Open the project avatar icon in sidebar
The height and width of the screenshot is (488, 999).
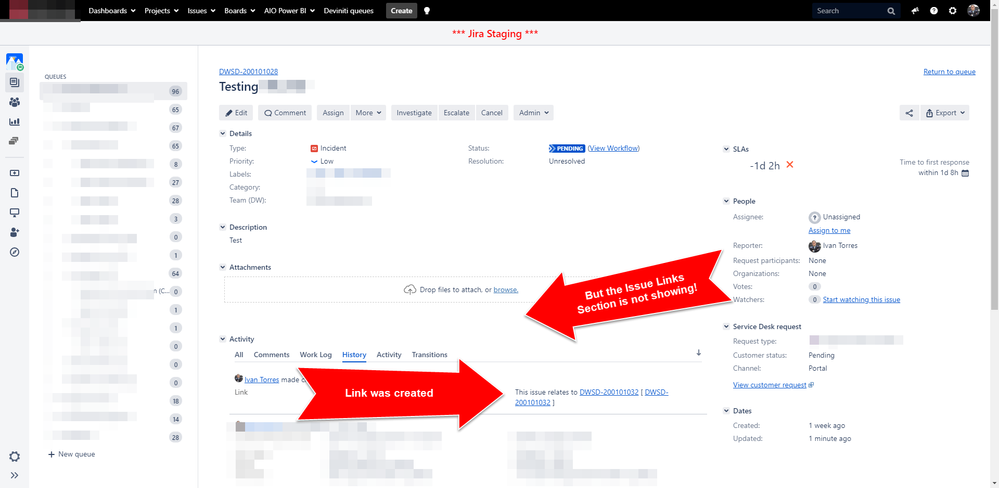click(x=14, y=62)
